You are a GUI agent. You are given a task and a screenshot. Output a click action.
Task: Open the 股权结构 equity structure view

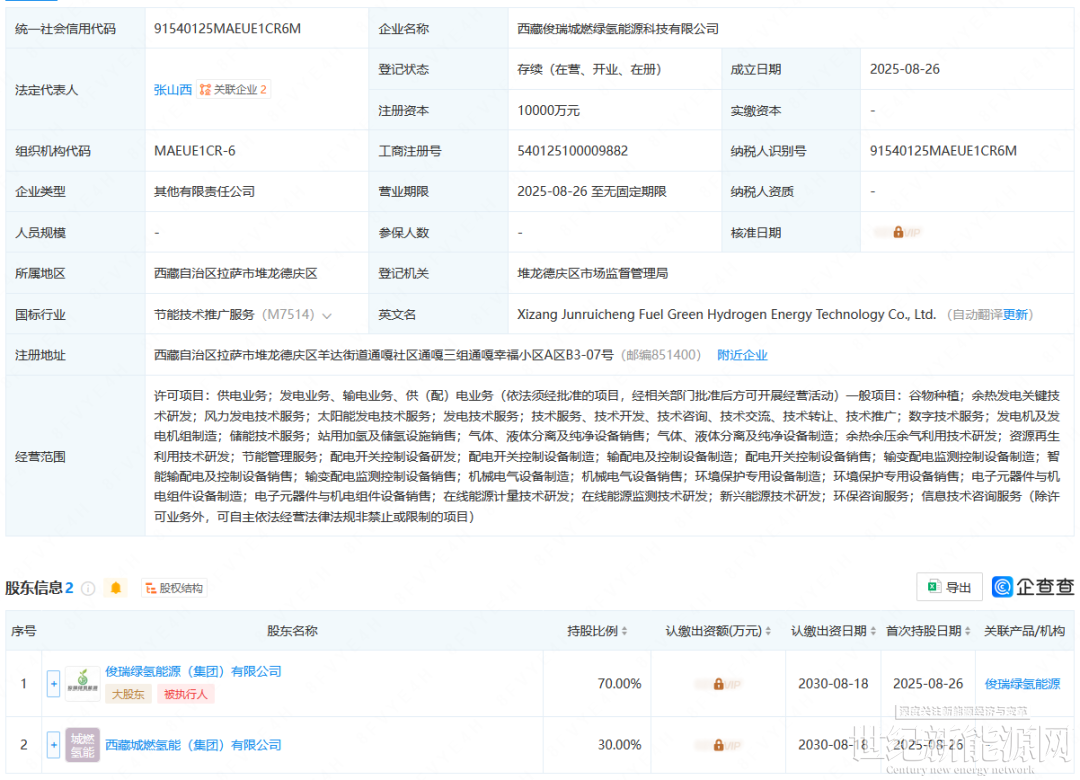pos(174,588)
